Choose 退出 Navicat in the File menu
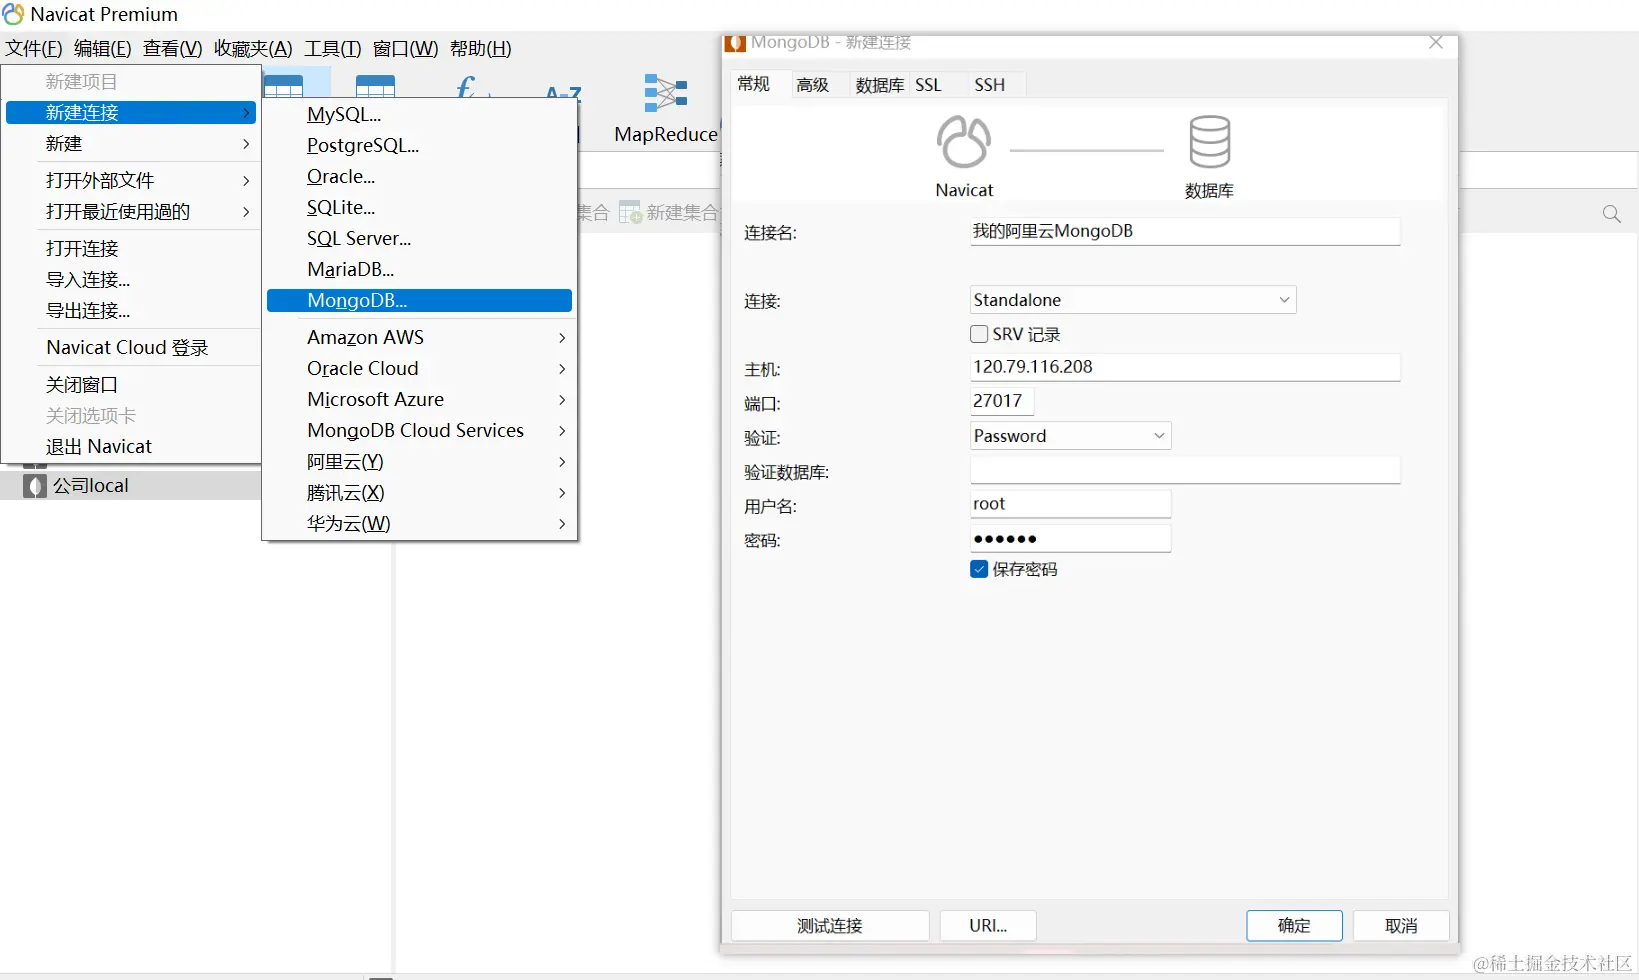Viewport: 1639px width, 980px height. coord(131,447)
